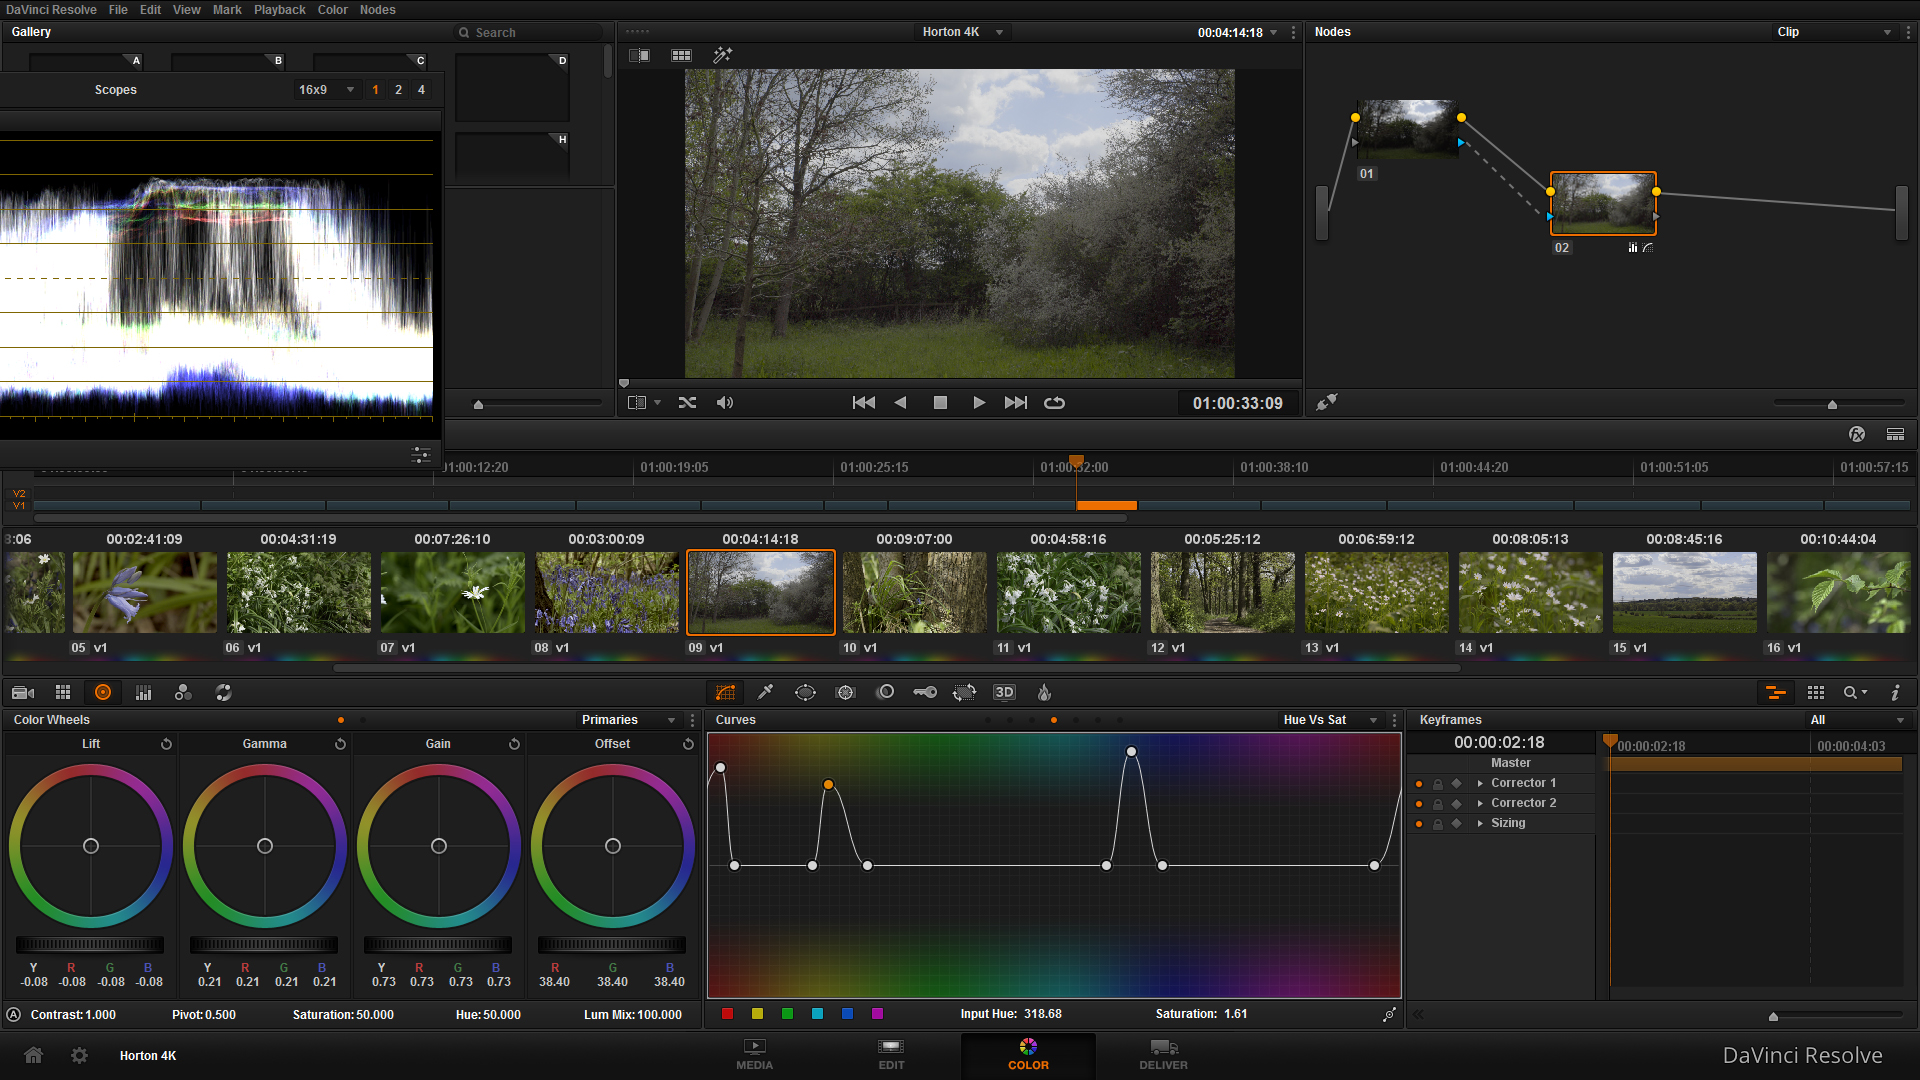Adjust the Gain master wheel slider
The height and width of the screenshot is (1080, 1920).
(438, 945)
